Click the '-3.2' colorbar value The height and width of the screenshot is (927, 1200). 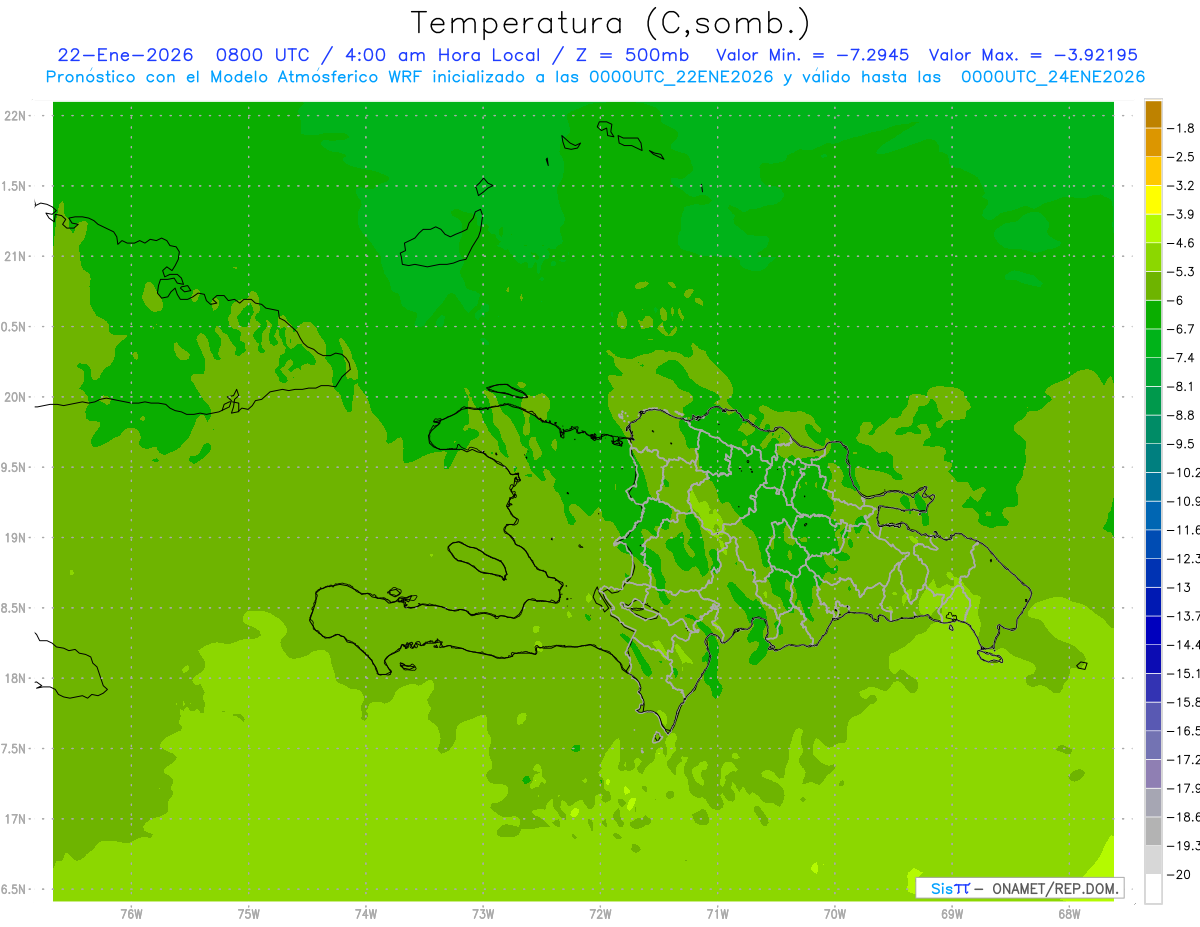click(1181, 186)
